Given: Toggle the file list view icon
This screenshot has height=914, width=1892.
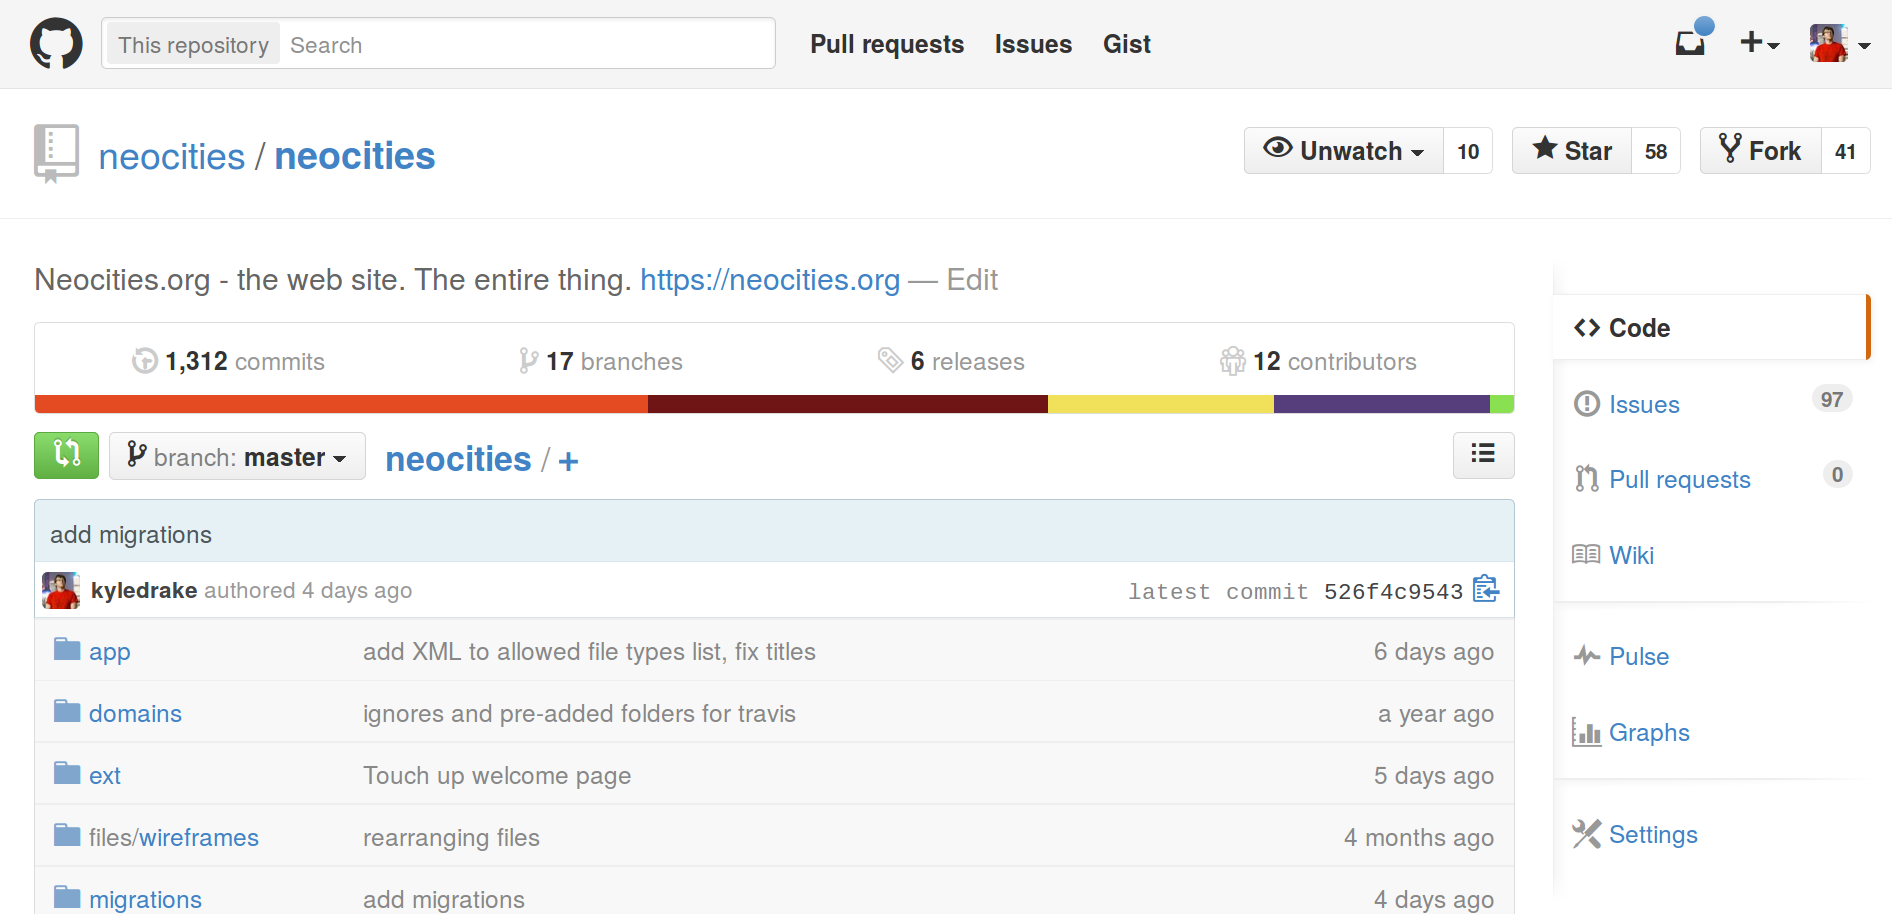Looking at the screenshot, I should [1483, 455].
